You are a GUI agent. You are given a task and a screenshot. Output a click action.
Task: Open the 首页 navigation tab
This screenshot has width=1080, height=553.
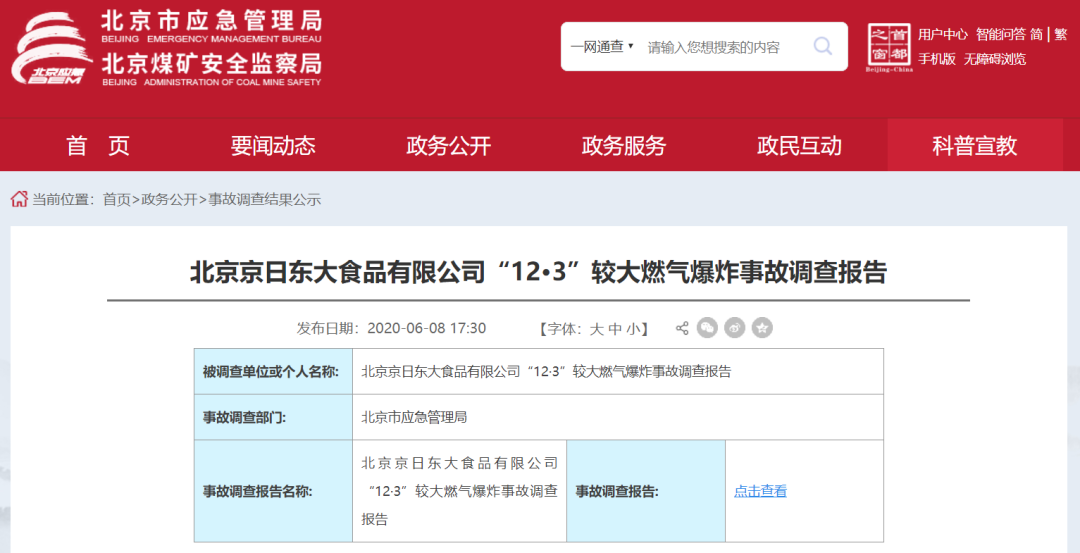pos(98,145)
